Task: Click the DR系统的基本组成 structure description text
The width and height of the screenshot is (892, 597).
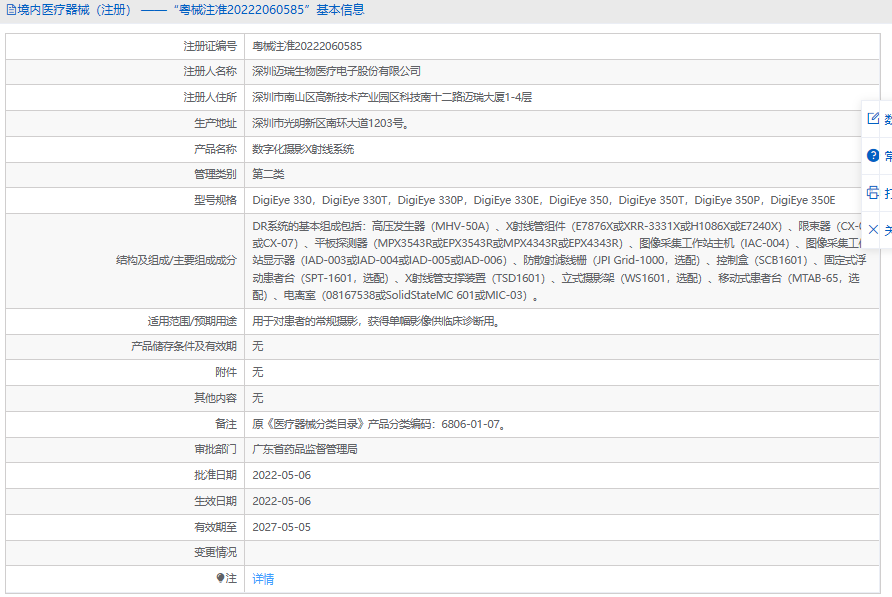Action: (560, 261)
